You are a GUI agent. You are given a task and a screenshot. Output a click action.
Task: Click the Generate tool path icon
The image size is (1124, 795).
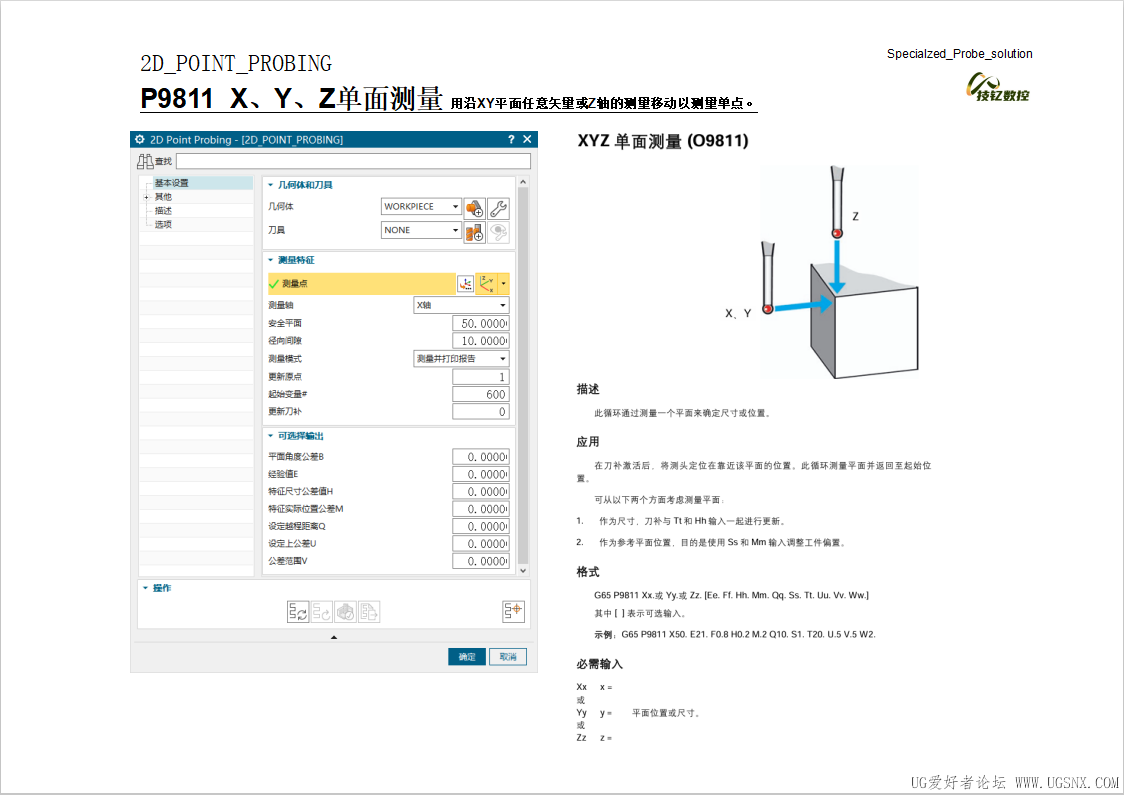tap(298, 611)
